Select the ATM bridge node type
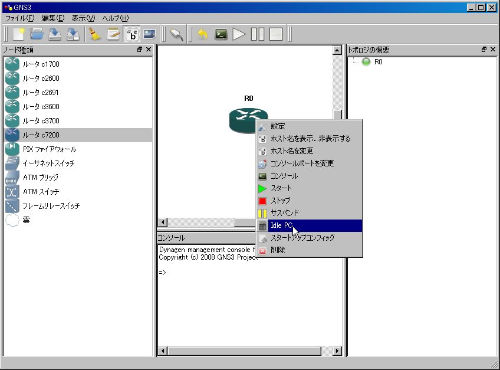 click(78, 177)
